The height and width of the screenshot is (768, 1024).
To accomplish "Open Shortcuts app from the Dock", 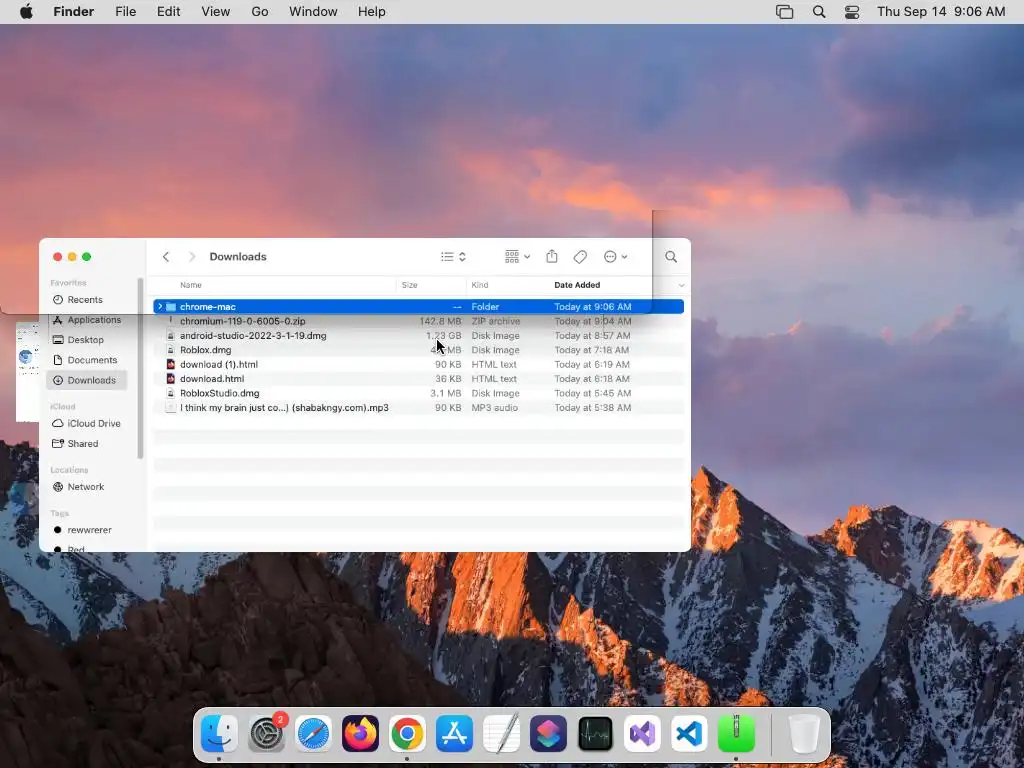I will 548,733.
